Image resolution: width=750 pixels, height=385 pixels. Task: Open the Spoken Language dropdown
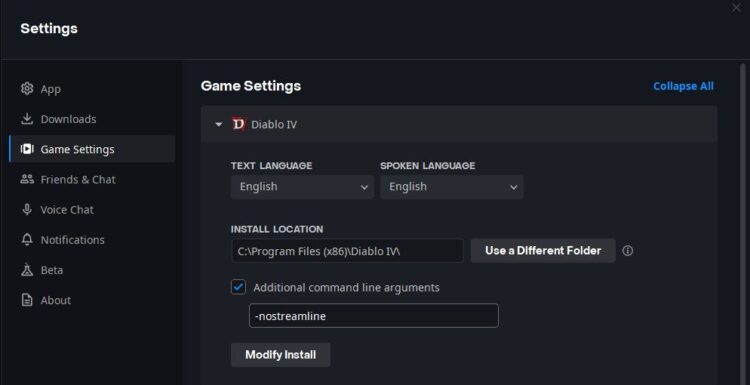pyautogui.click(x=452, y=187)
